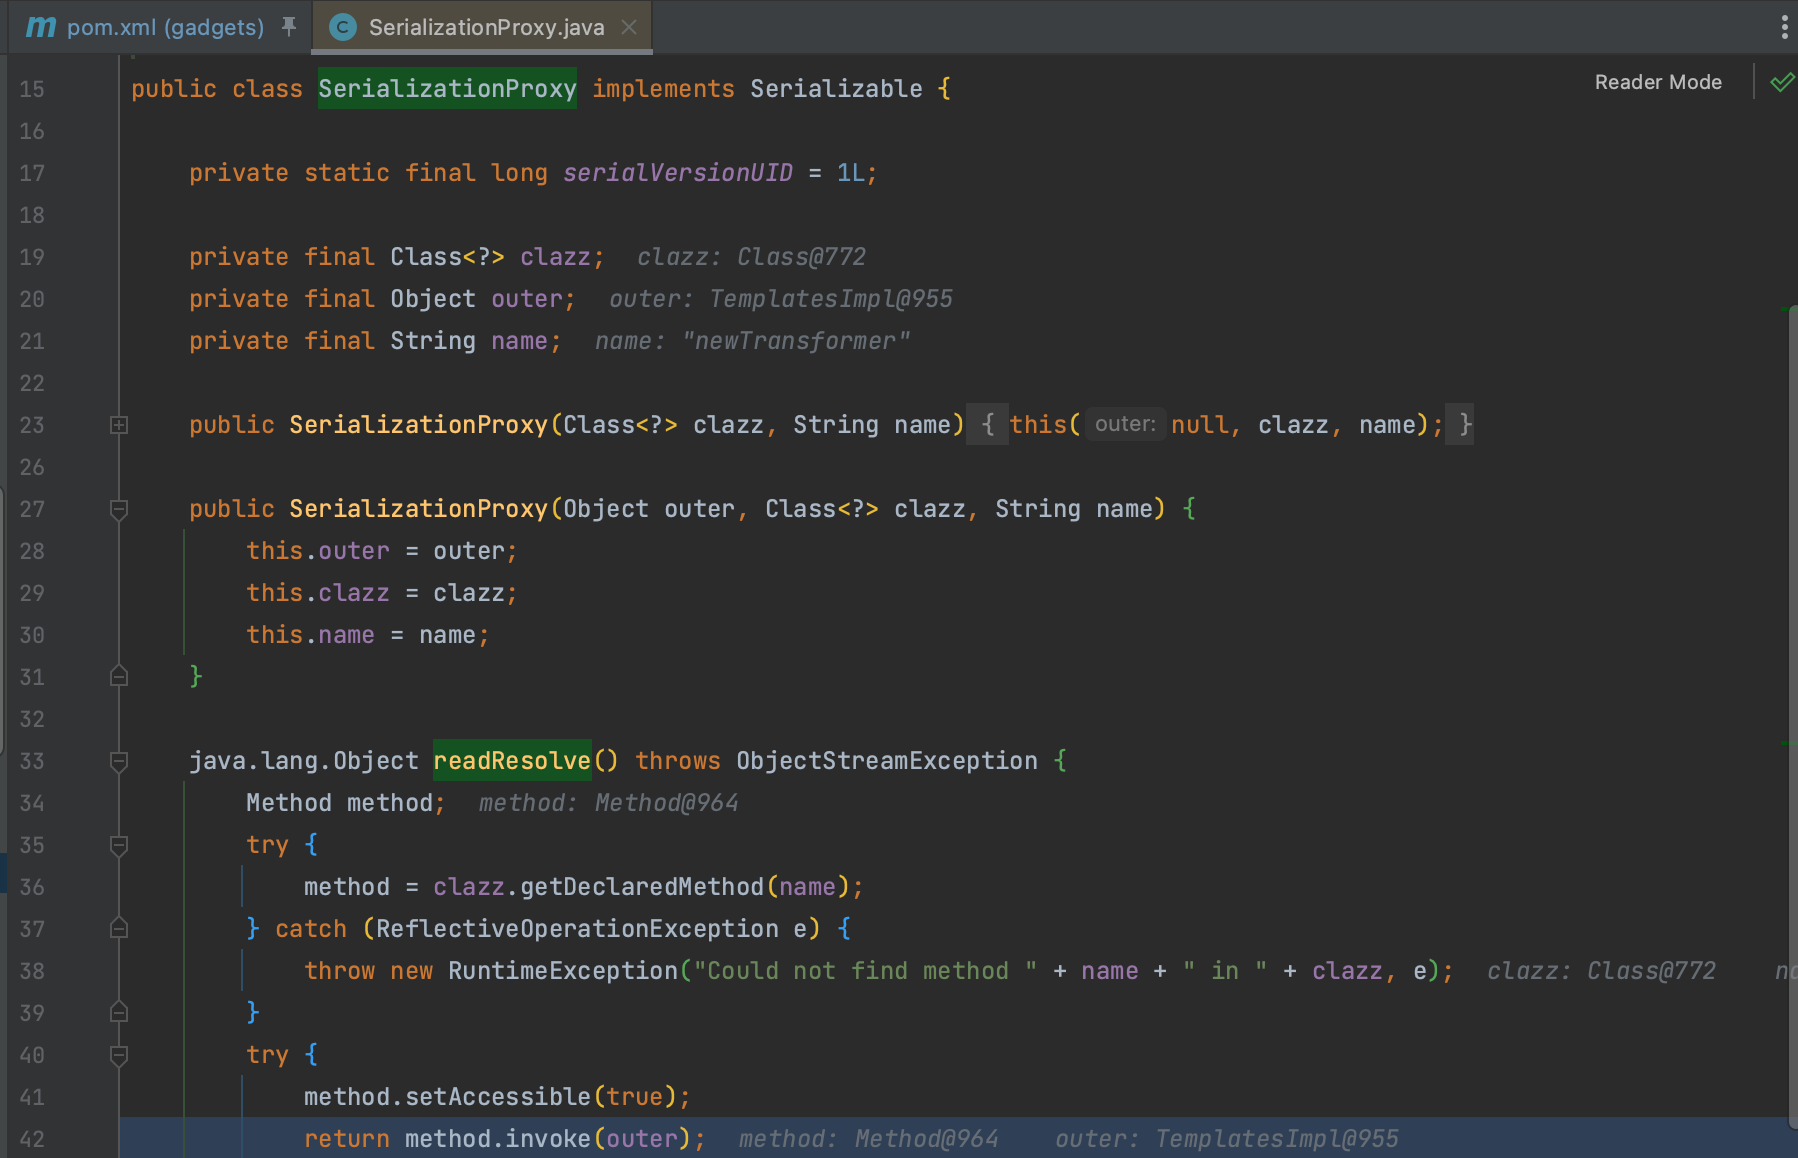
Task: Click the serialVersionUID field
Action: (678, 173)
